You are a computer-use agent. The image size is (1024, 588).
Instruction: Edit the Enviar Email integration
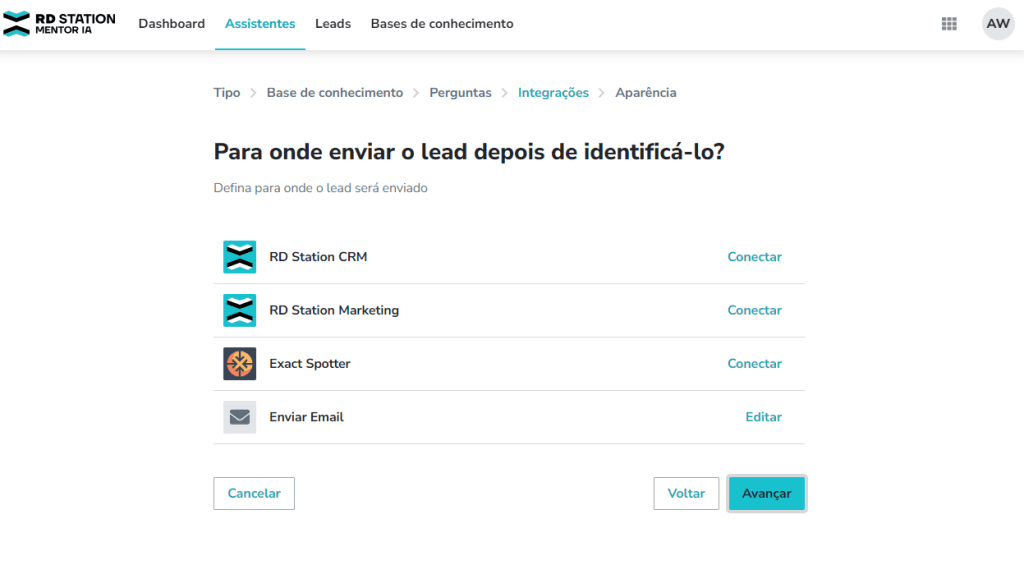click(x=763, y=417)
